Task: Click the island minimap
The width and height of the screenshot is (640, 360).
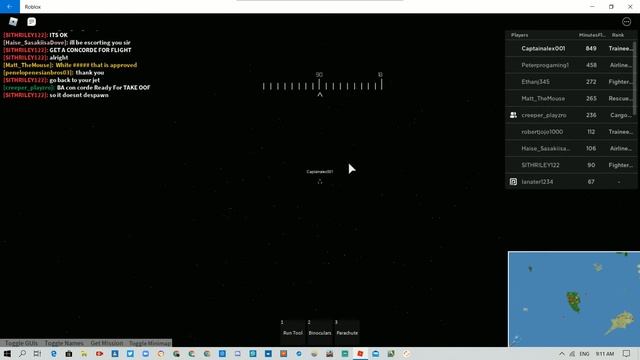Action: coord(574,299)
